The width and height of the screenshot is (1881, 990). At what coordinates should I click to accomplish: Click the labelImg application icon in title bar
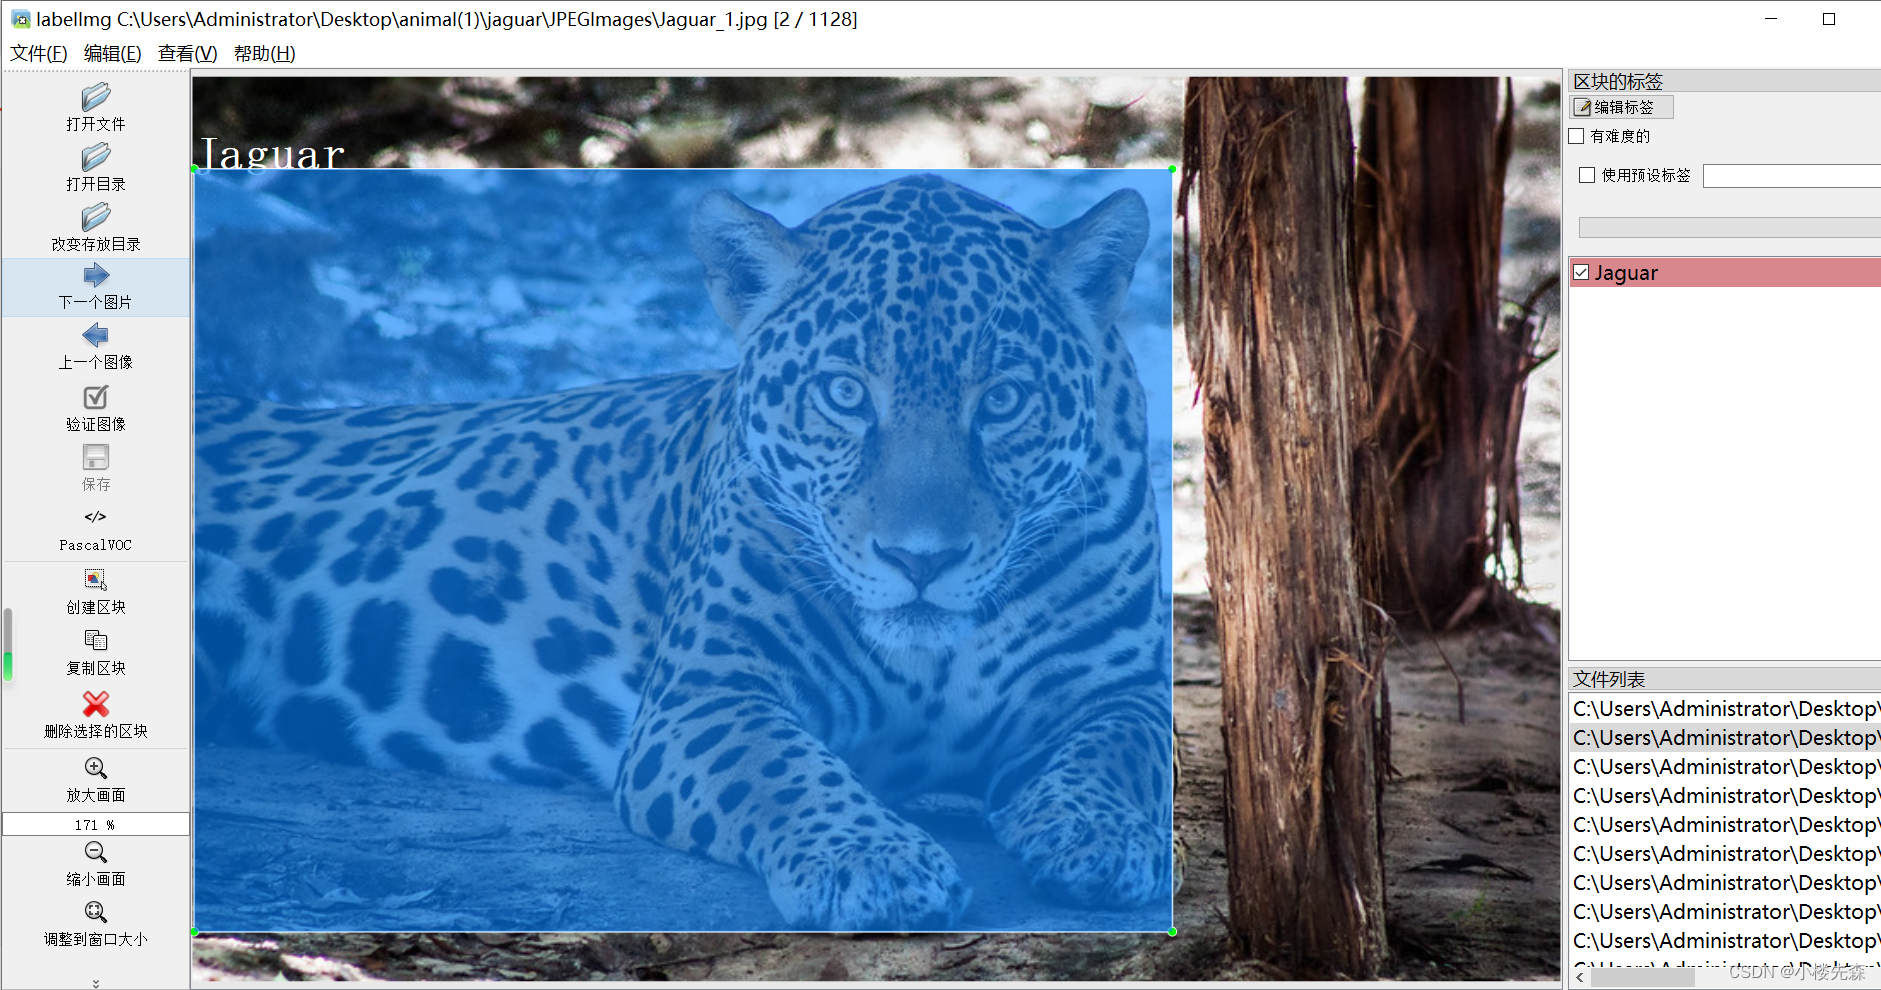pos(21,19)
